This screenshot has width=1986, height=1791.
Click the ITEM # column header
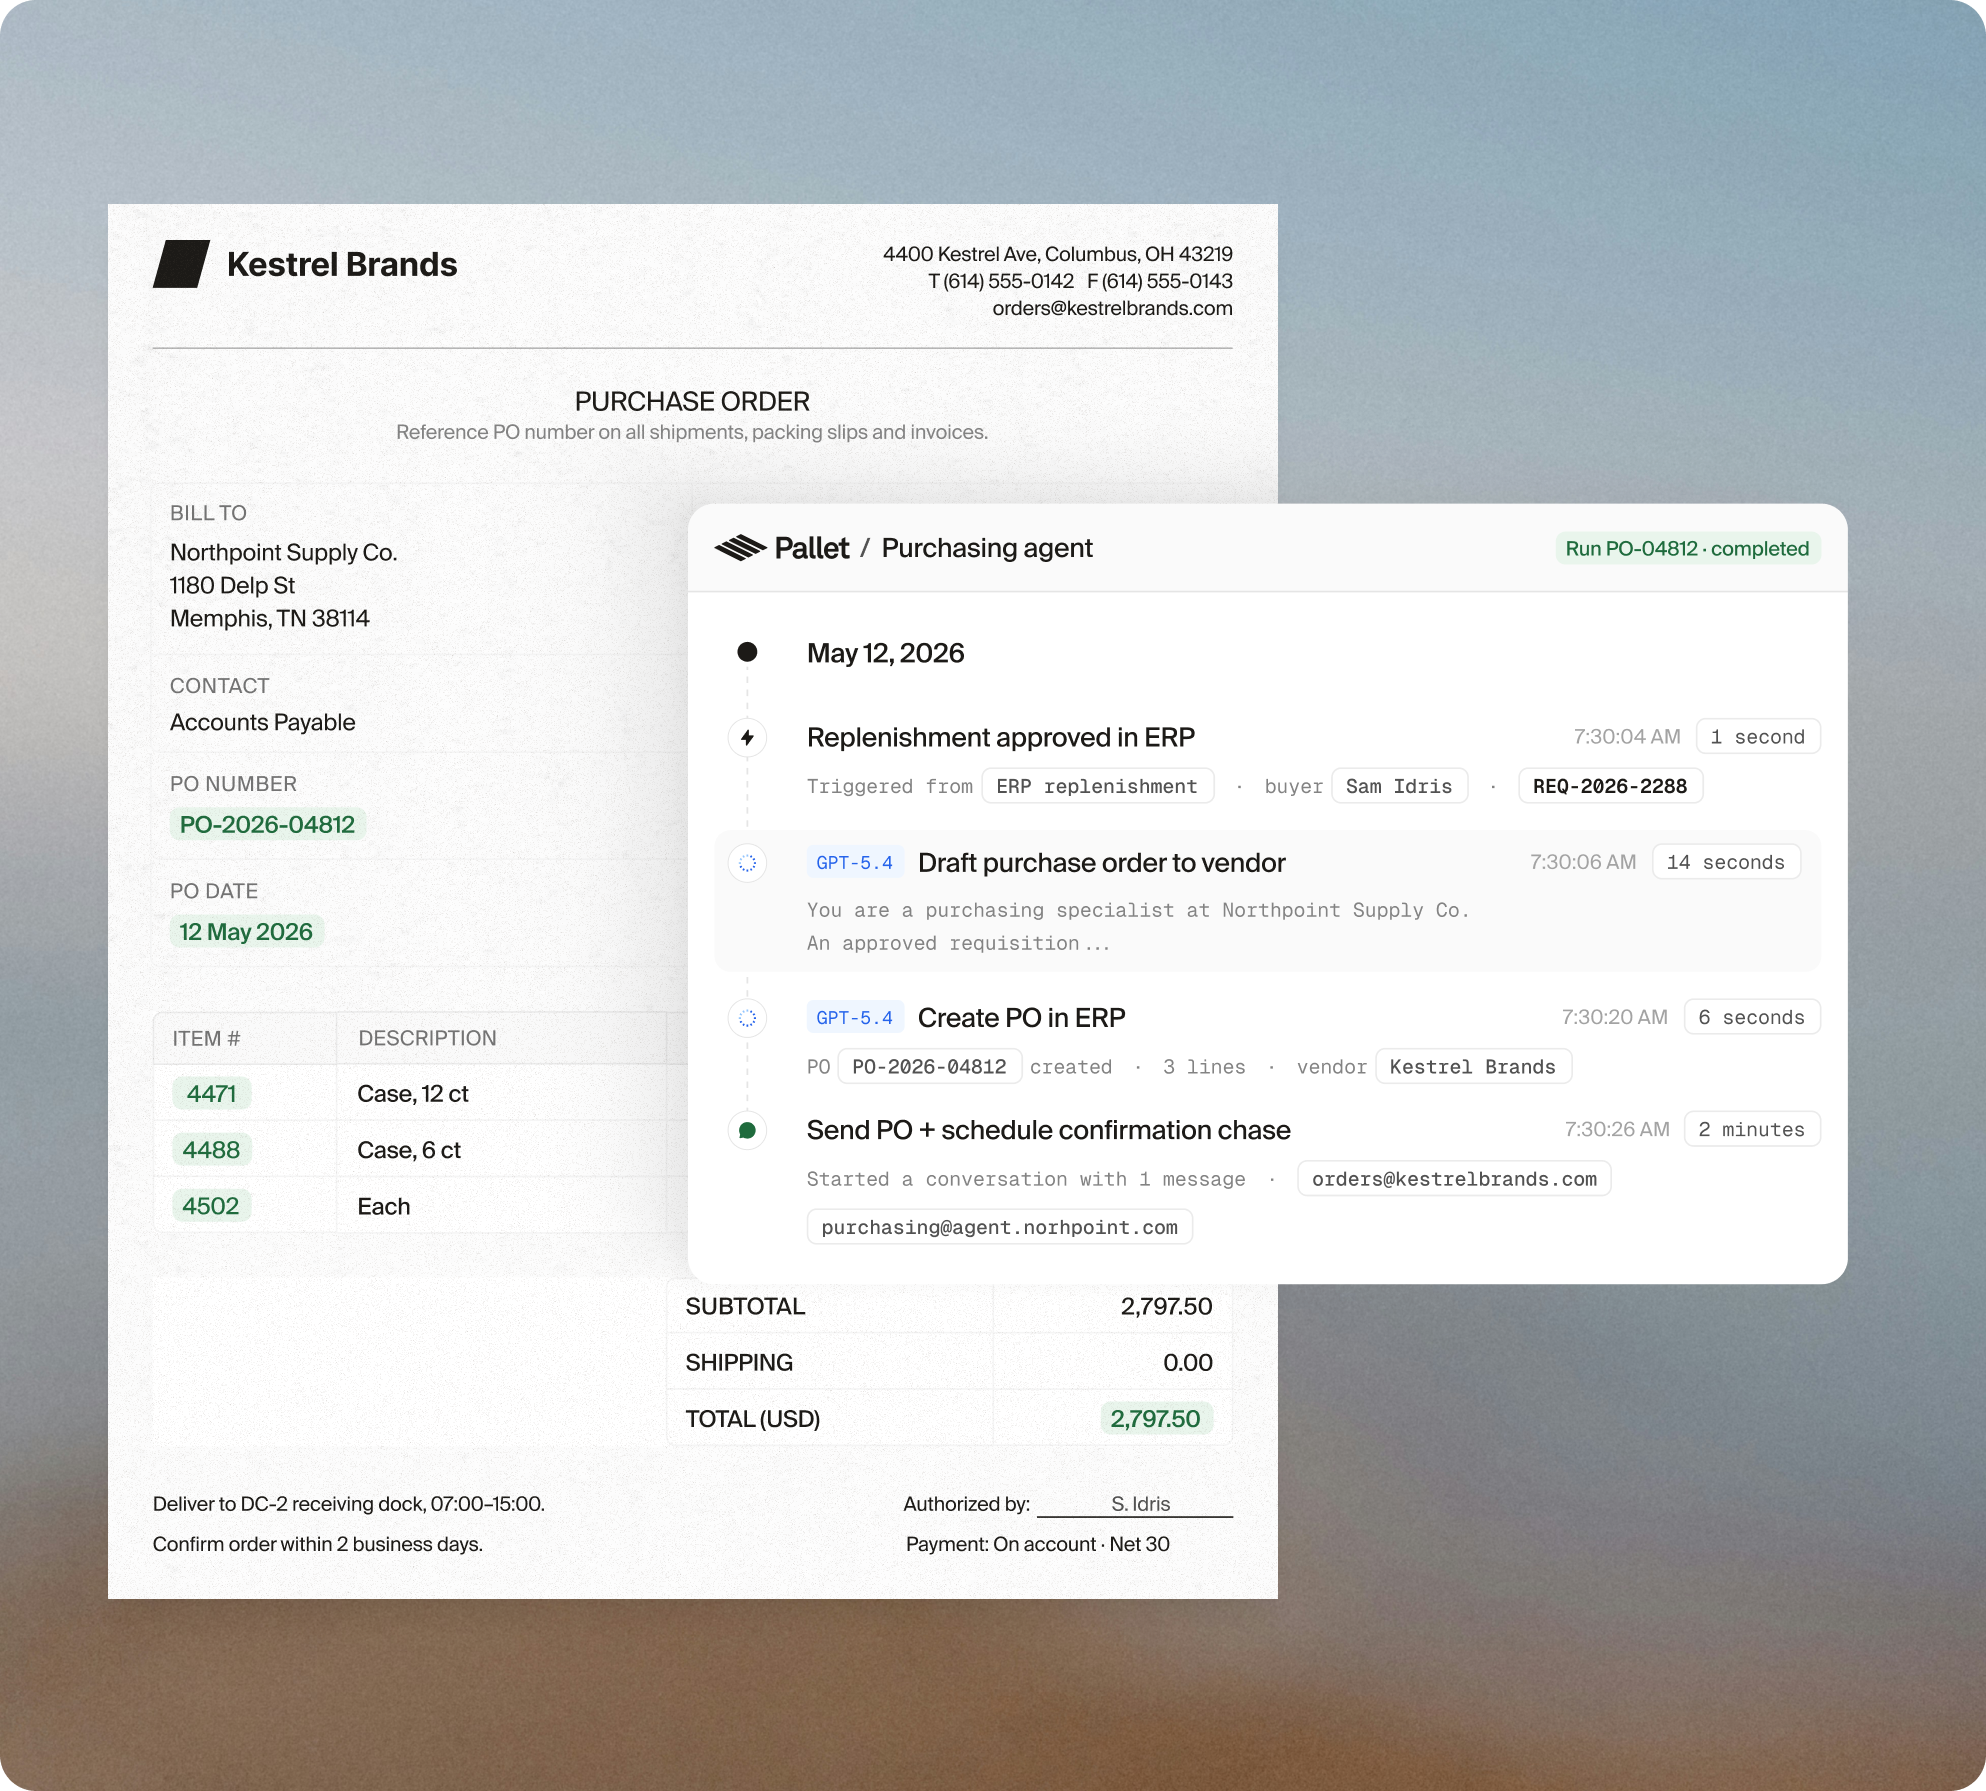coord(206,1038)
